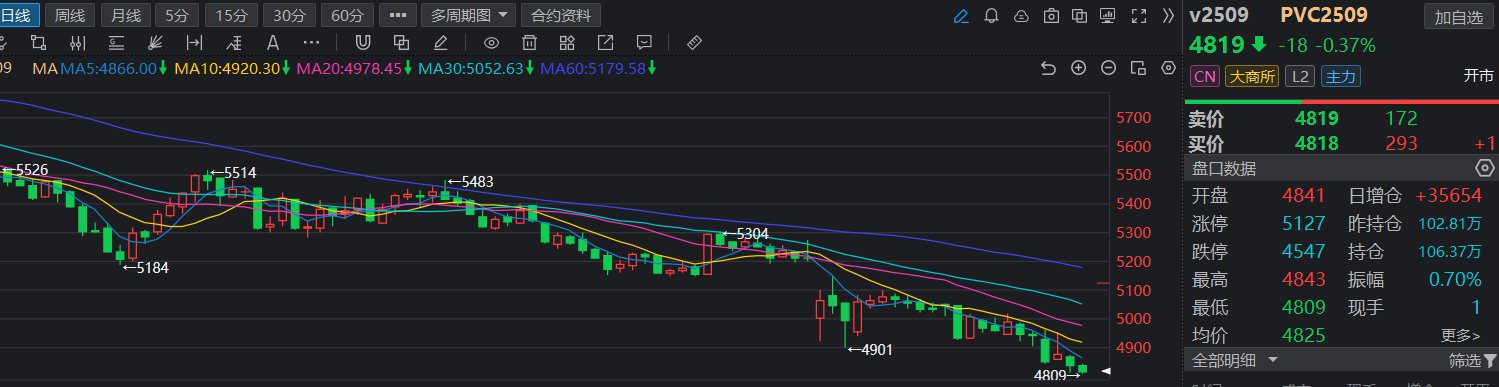Viewport: 1499px width, 387px height.
Task: Undo last chart action arrow icon
Action: [x=1048, y=68]
